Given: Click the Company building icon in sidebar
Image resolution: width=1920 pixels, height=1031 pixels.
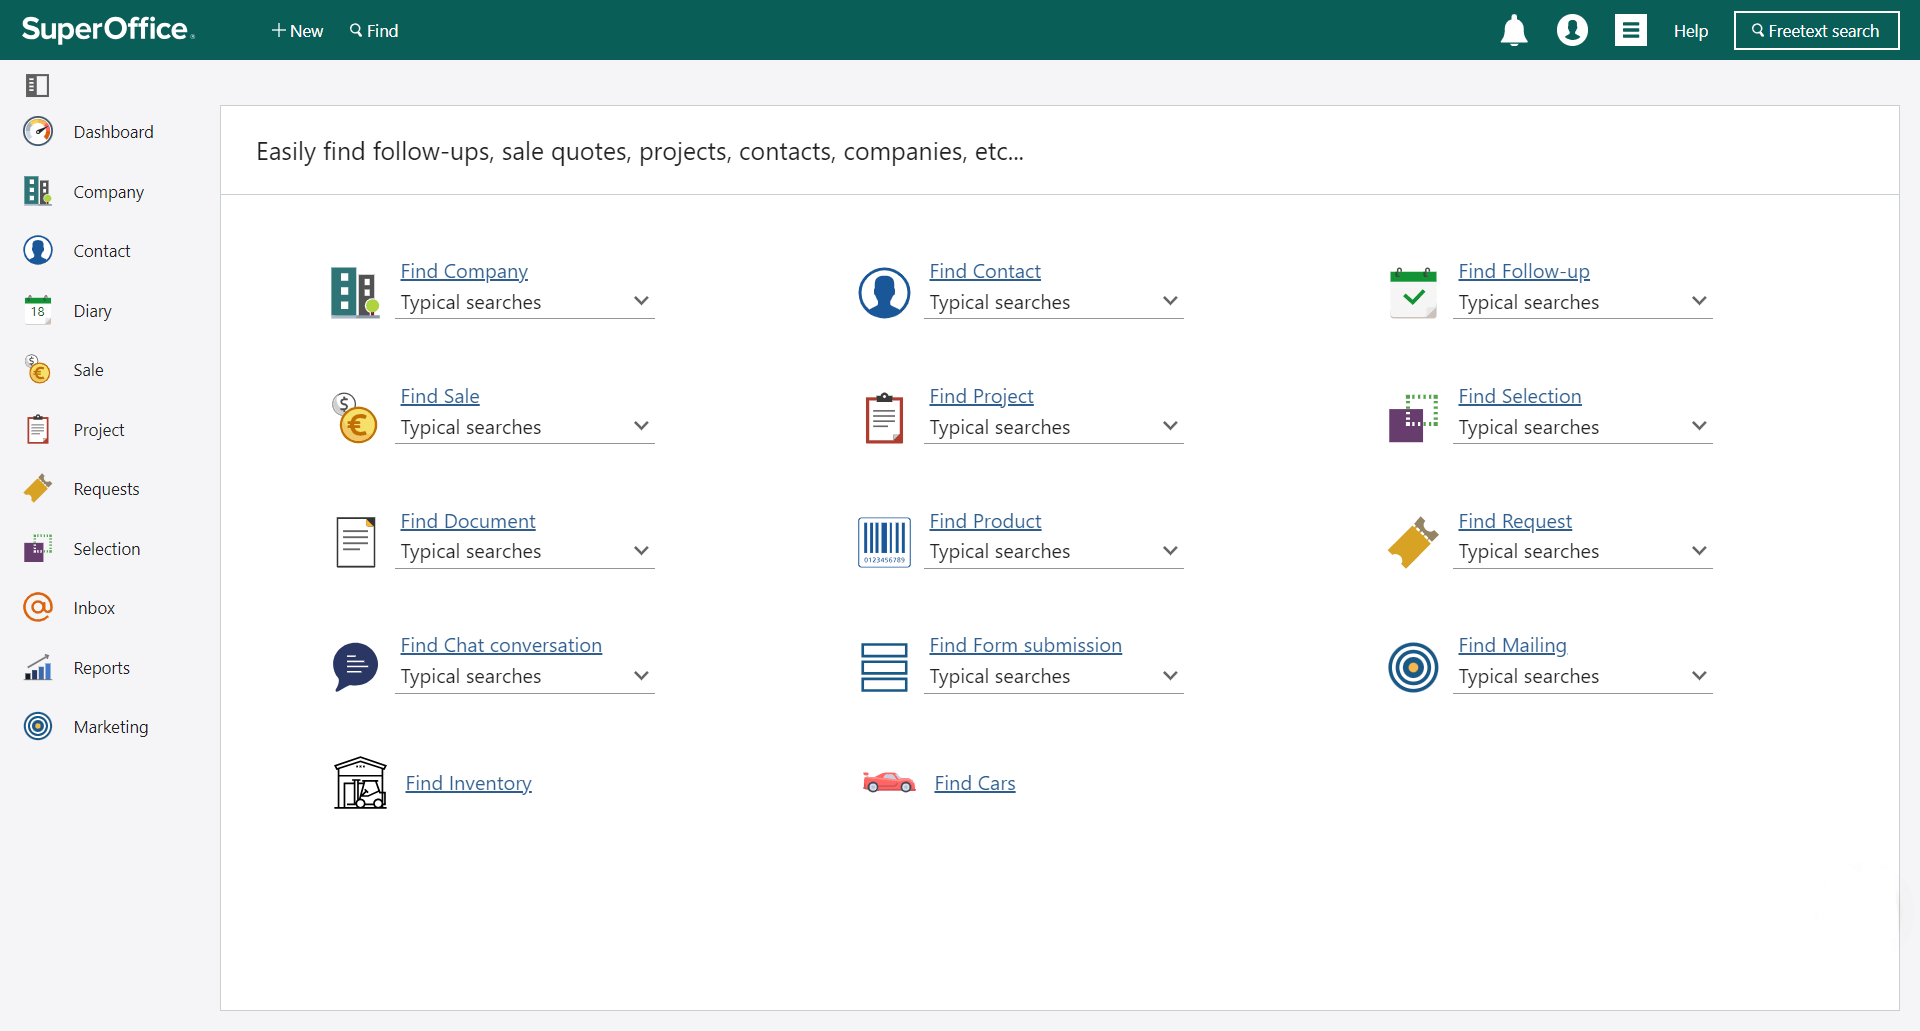Looking at the screenshot, I should coord(38,191).
